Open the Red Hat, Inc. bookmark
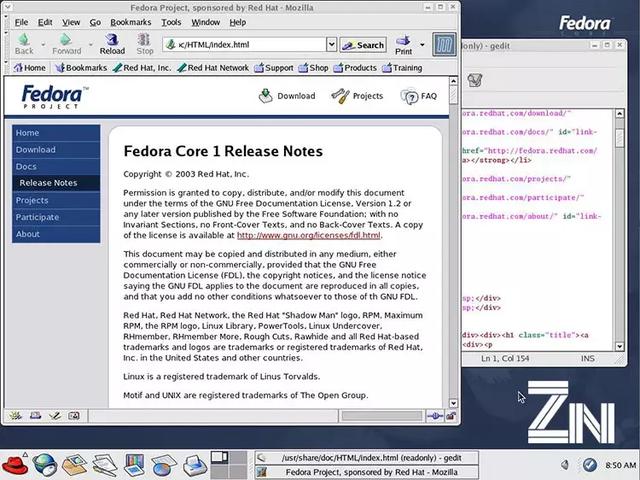Screen dimensions: 640x480 coord(142,68)
